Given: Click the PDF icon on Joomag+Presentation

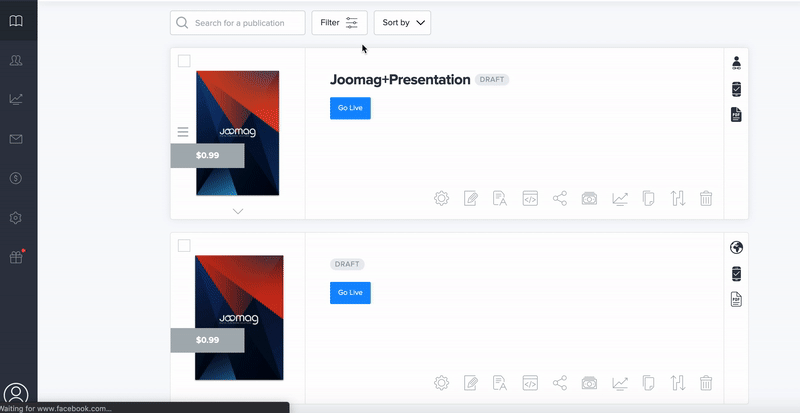Looking at the screenshot, I should click(x=737, y=115).
